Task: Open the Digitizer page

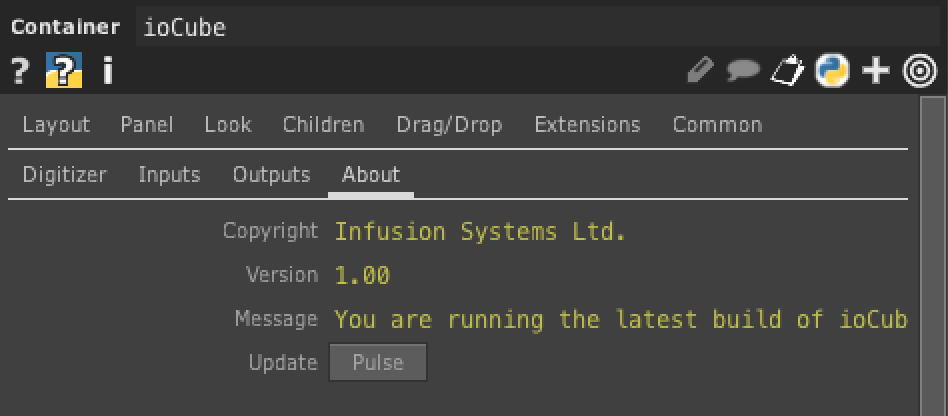Action: coord(65,175)
